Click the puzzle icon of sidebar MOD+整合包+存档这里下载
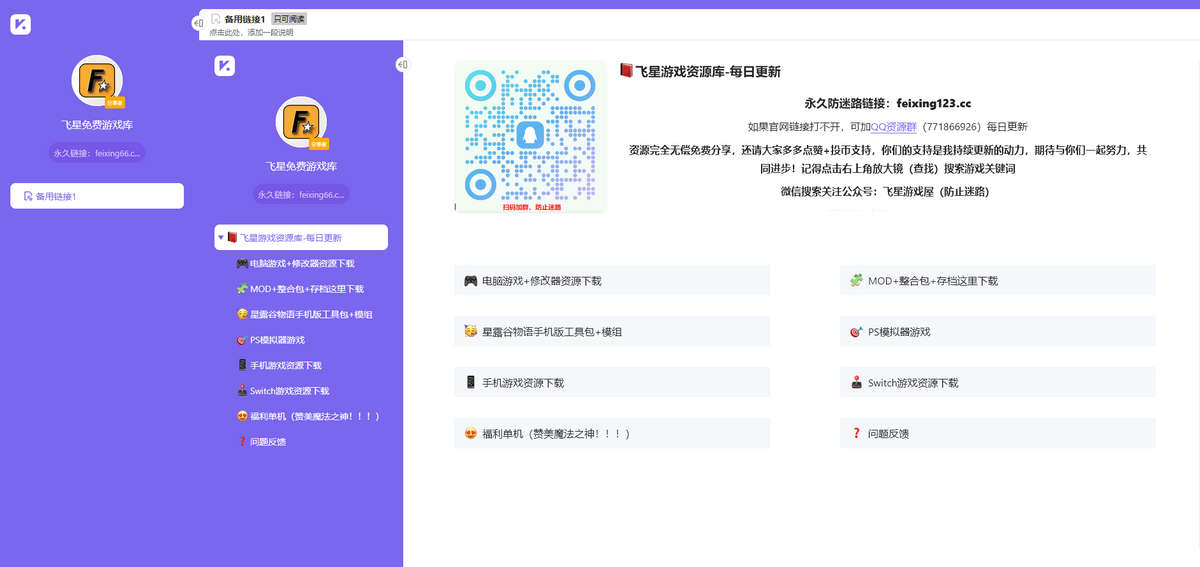 pyautogui.click(x=242, y=289)
